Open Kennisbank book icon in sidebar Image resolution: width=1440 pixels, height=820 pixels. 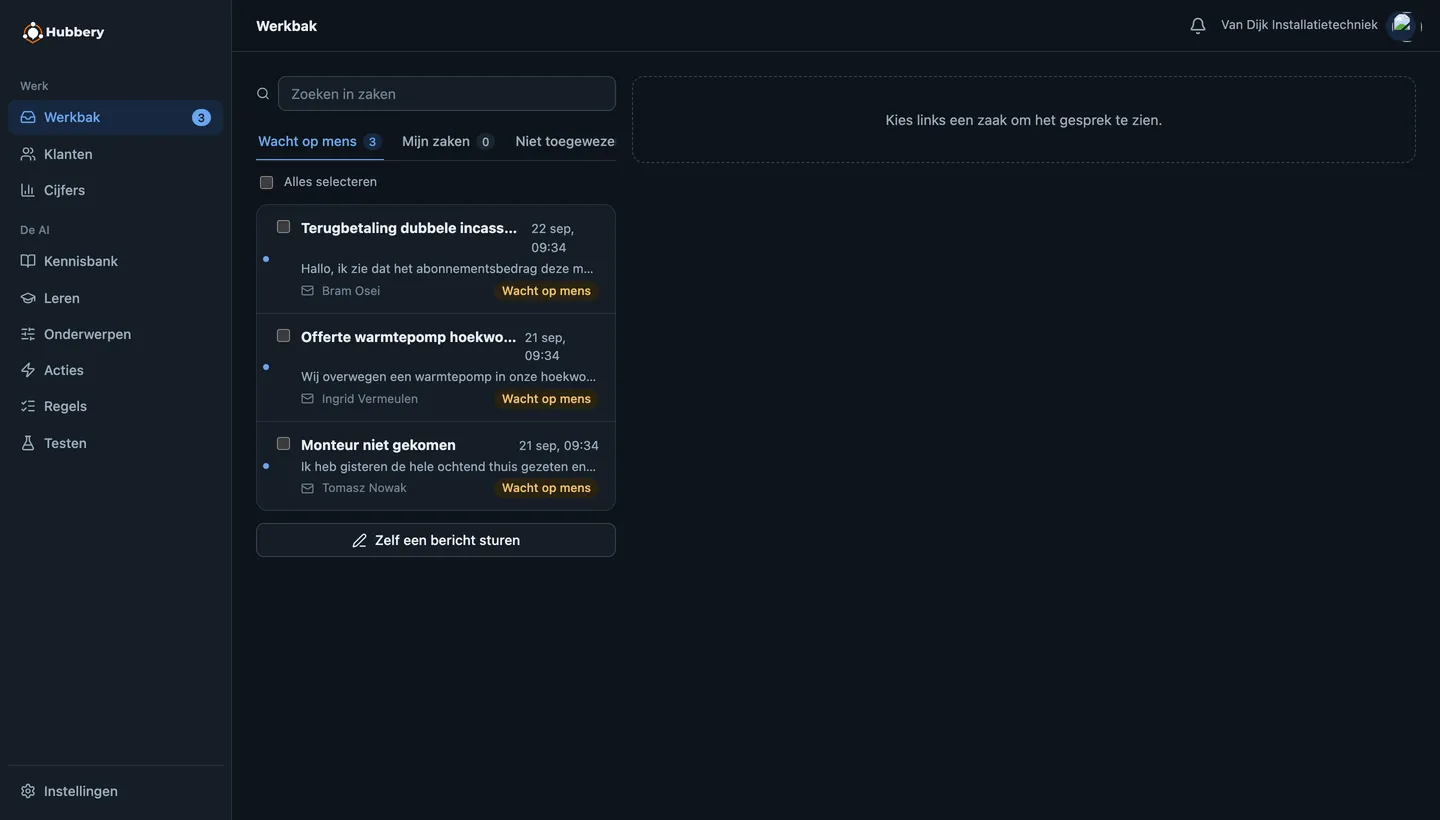coord(28,261)
